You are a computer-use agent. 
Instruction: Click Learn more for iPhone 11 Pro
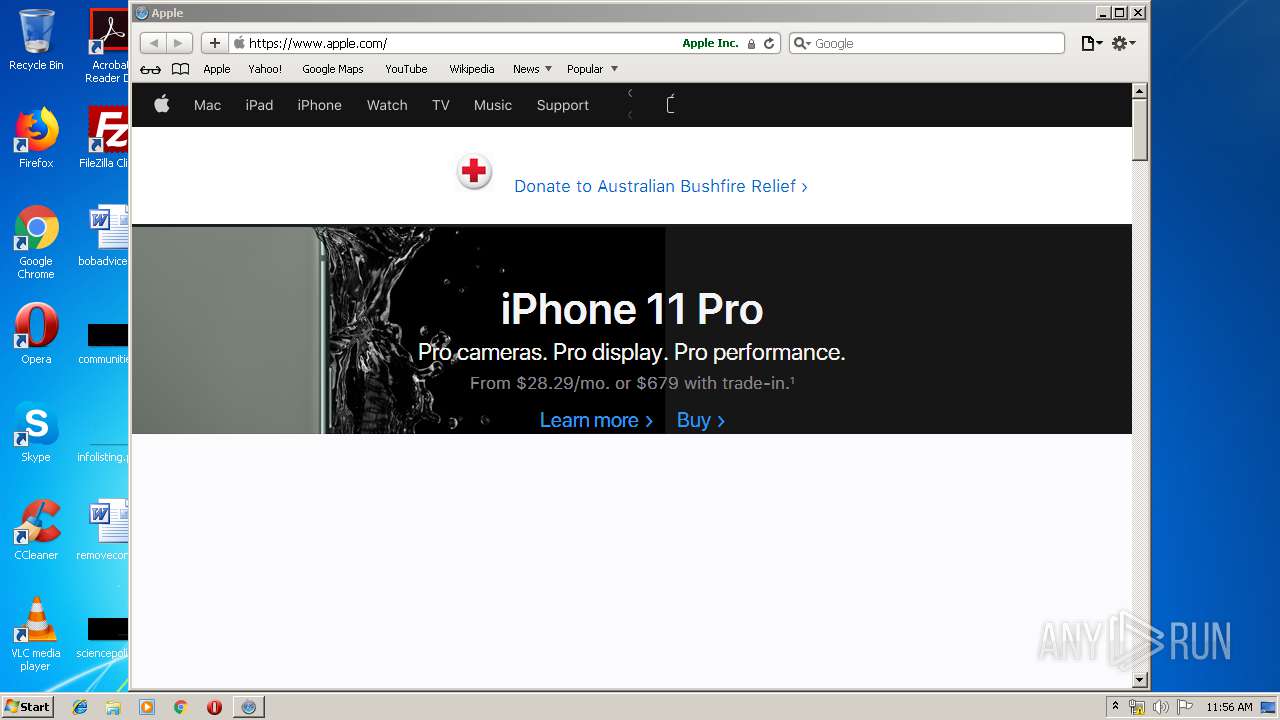coord(596,420)
